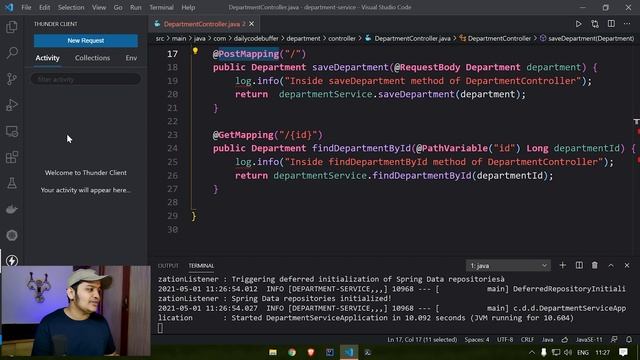Change encoding via 'UTF-8' status item
The image size is (640, 360).
pos(505,340)
